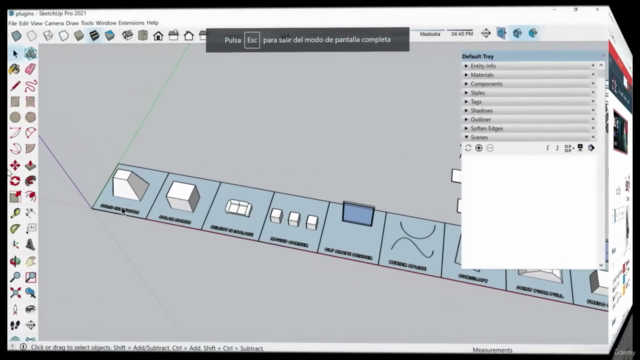
Task: Choose the Look Around eye tool
Action: (30, 309)
